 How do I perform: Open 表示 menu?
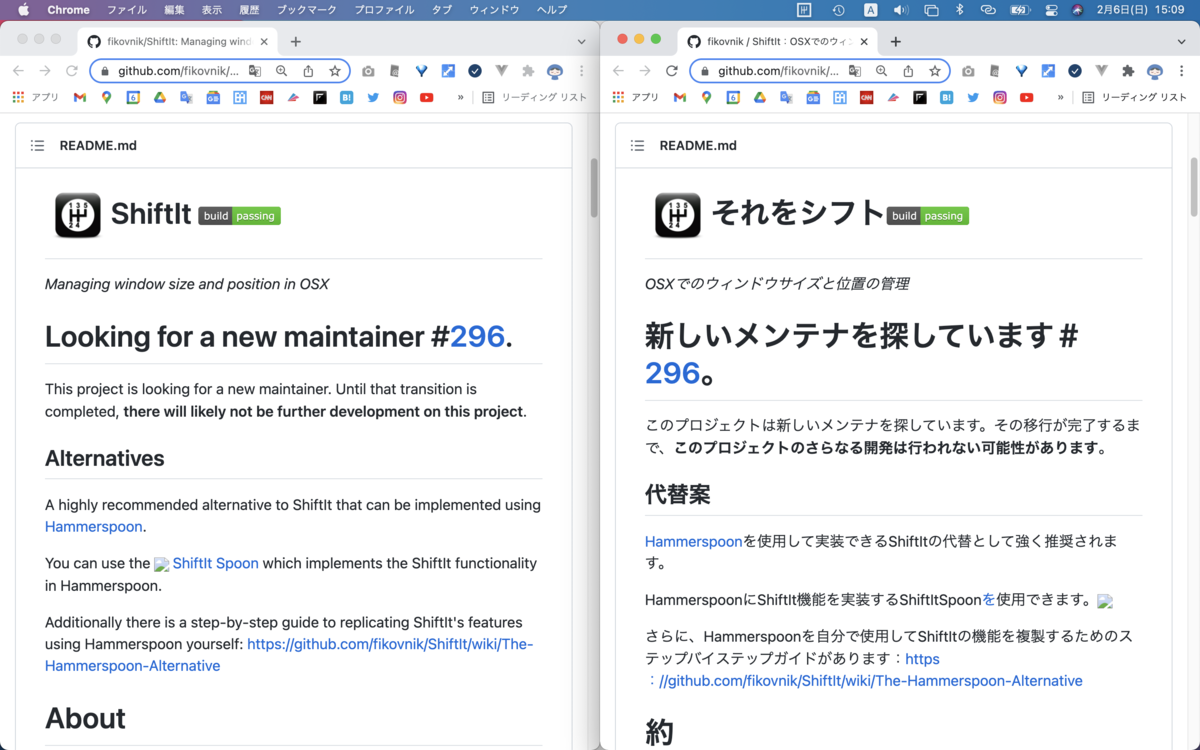(212, 10)
